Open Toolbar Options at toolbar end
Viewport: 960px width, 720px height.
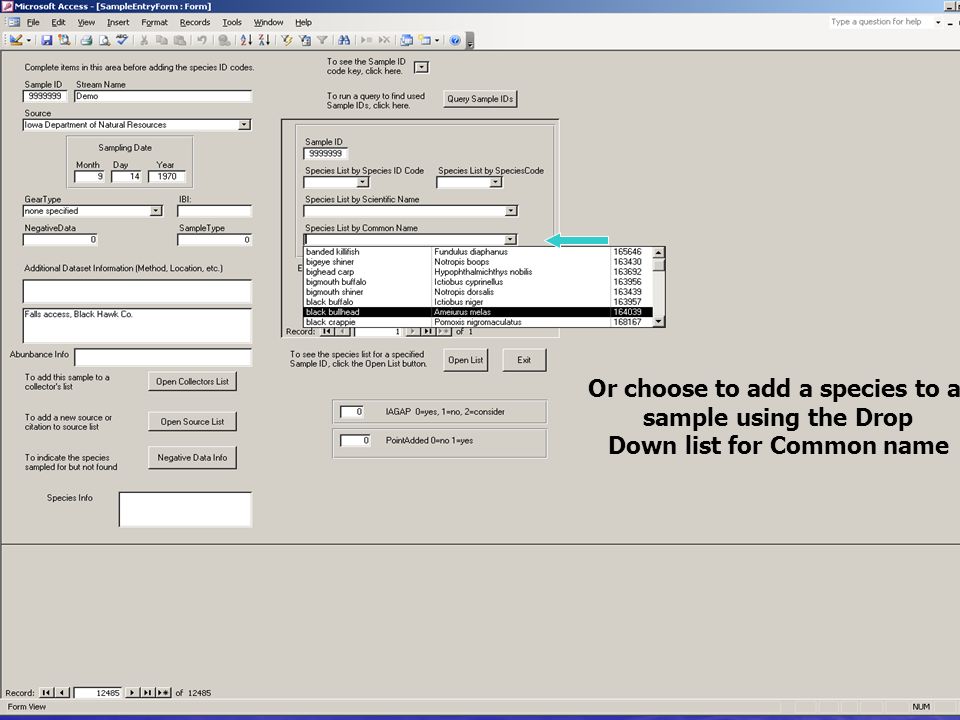click(x=470, y=40)
